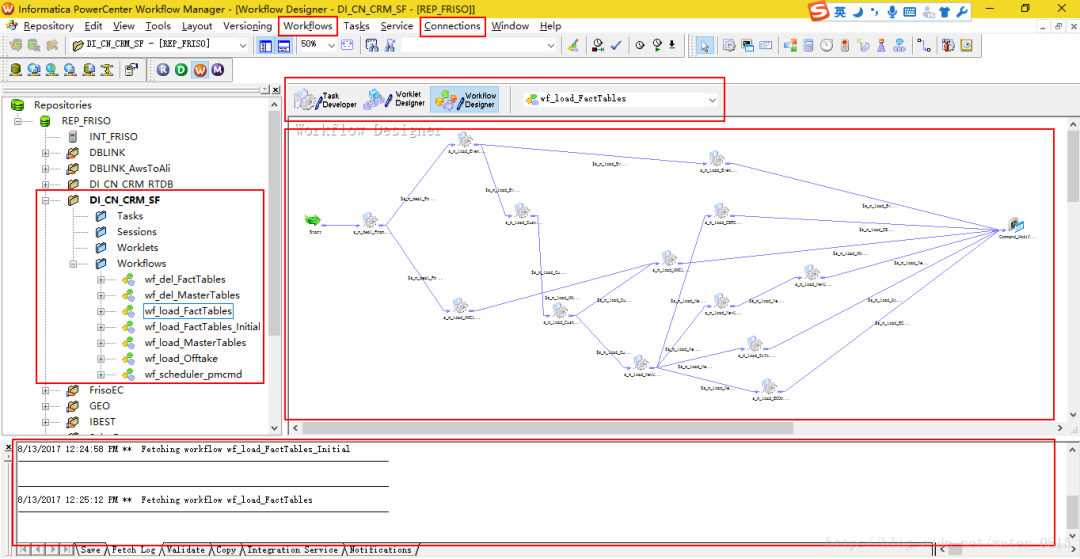
Task: Click the find next binoculars icon
Action: (390, 45)
